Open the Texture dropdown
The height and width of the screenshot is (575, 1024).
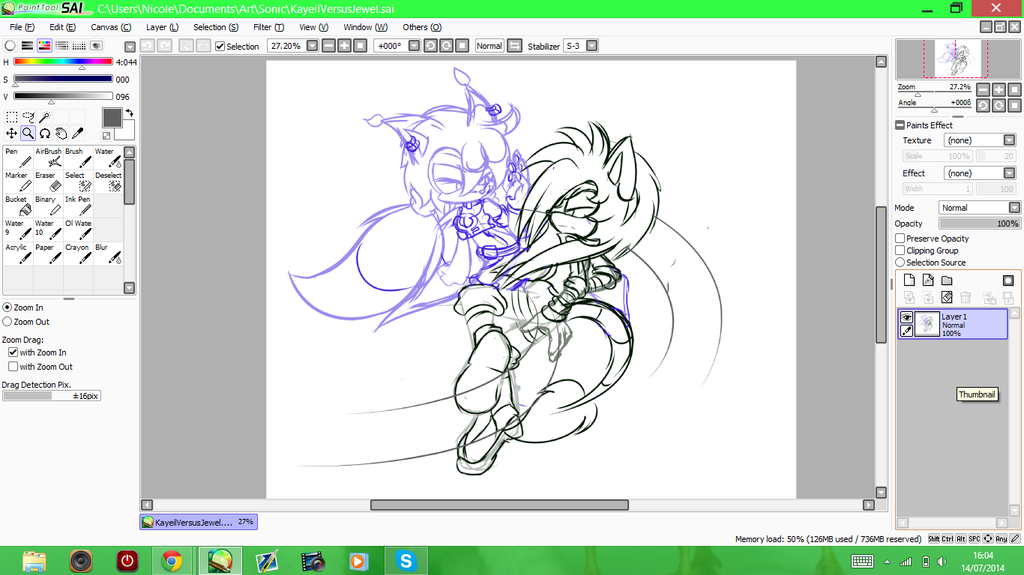point(1009,140)
